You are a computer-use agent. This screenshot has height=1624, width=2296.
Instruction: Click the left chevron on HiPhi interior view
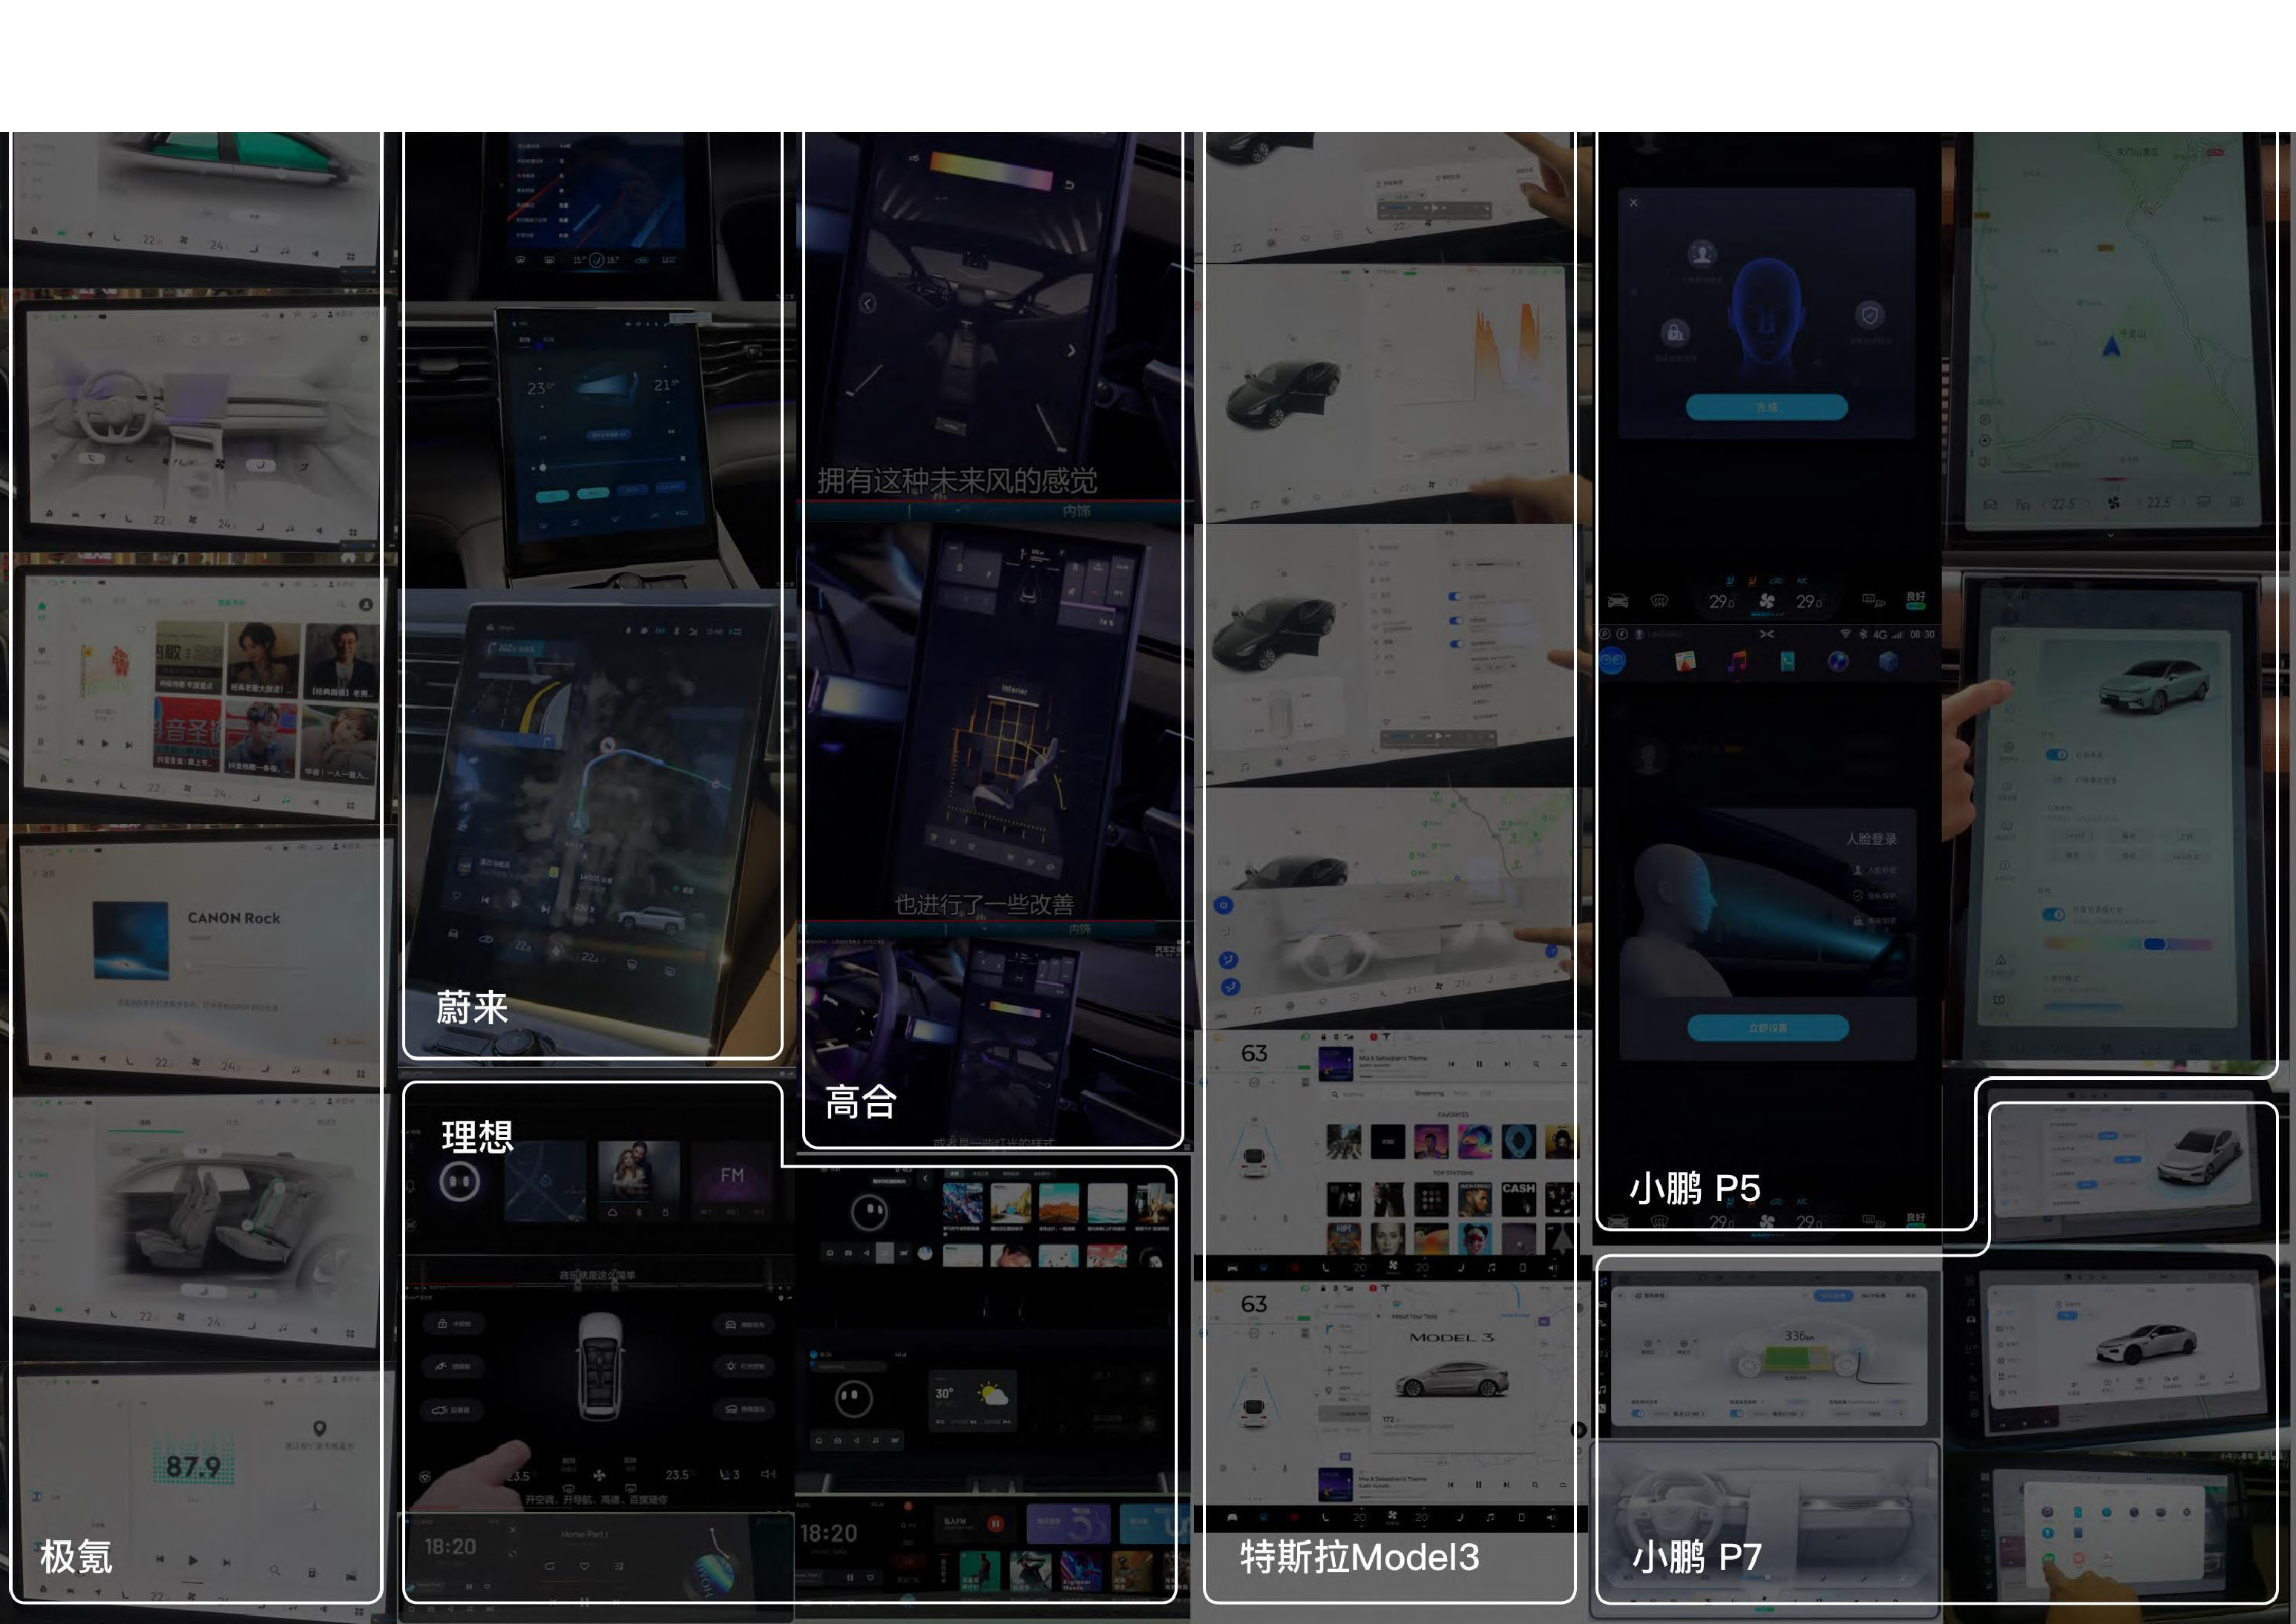click(867, 303)
